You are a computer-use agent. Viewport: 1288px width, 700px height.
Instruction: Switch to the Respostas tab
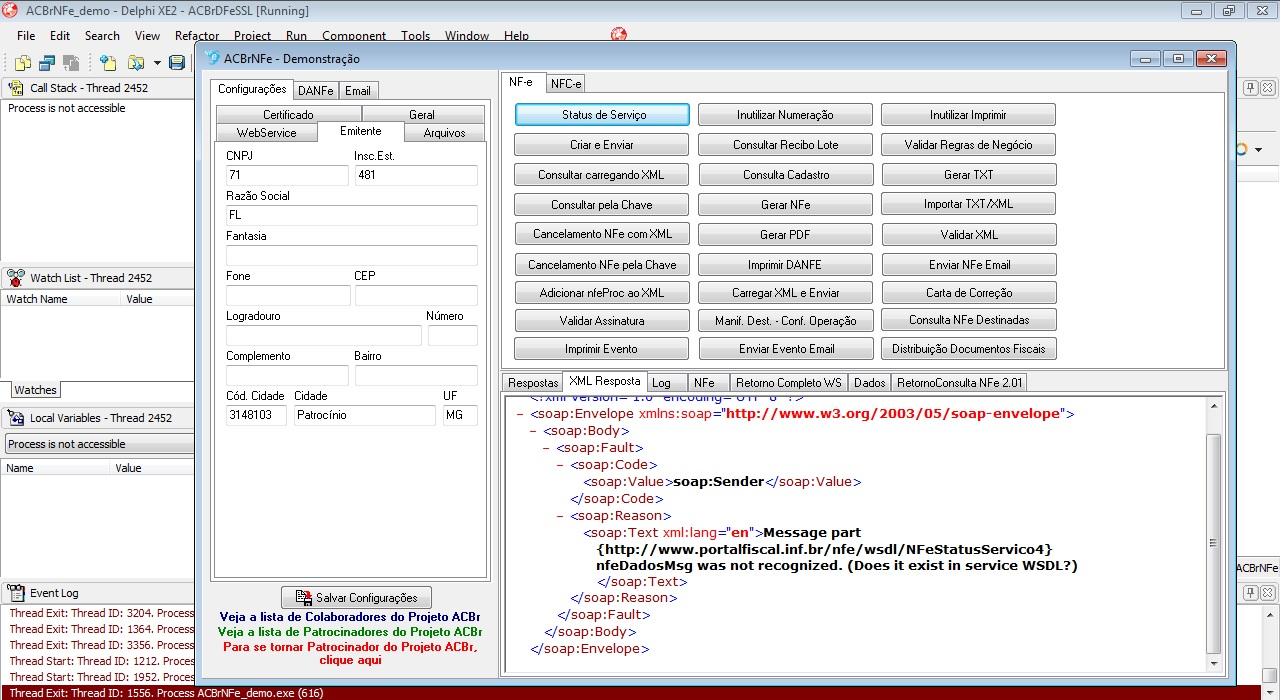[x=533, y=383]
